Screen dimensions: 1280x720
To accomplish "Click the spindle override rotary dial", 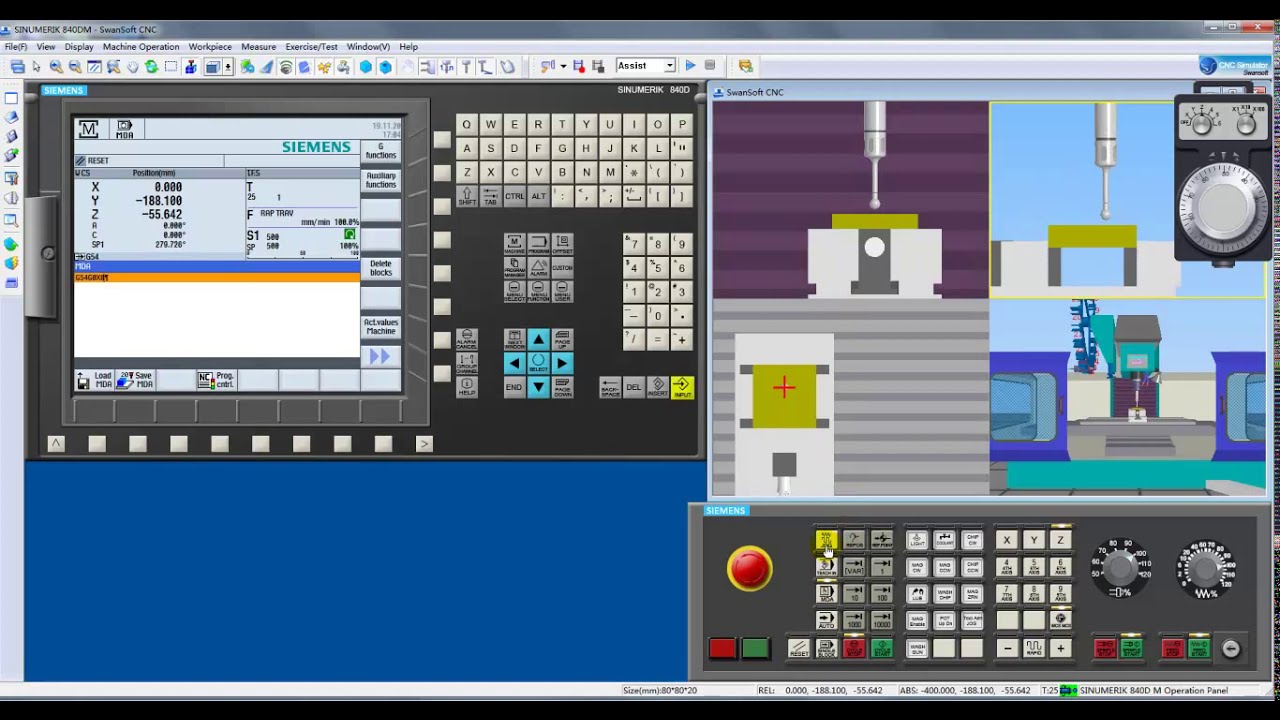I will tap(1120, 567).
